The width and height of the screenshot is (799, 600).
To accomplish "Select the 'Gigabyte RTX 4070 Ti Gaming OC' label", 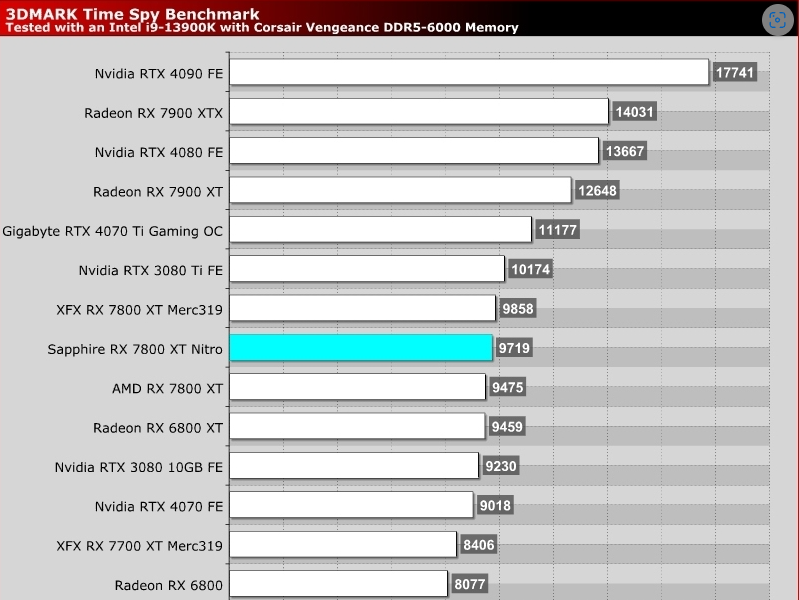I will [x=113, y=231].
